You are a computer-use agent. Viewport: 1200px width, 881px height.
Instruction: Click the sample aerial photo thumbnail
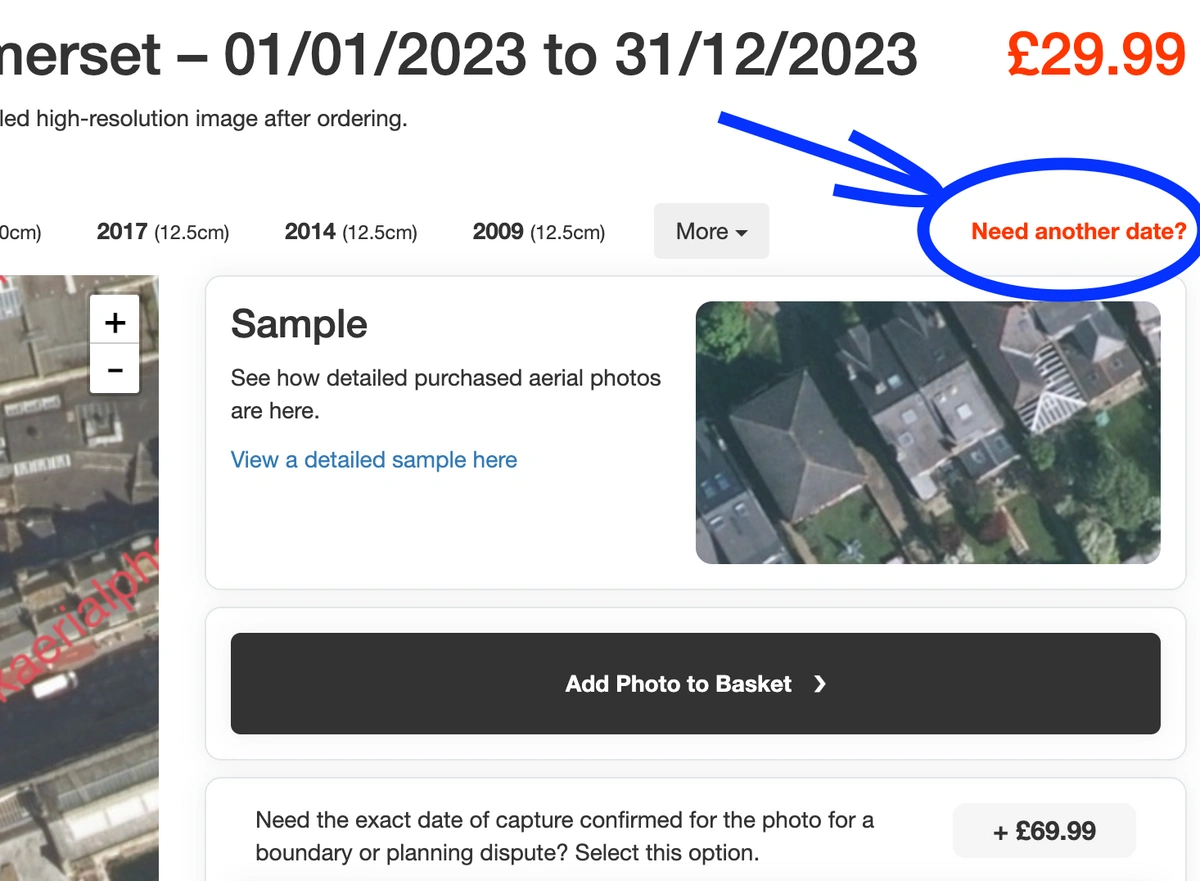tap(928, 432)
